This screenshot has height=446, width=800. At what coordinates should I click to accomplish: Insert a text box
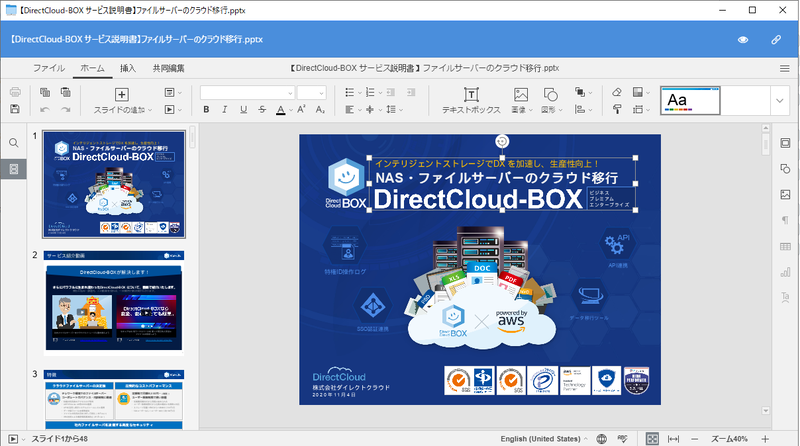471,101
